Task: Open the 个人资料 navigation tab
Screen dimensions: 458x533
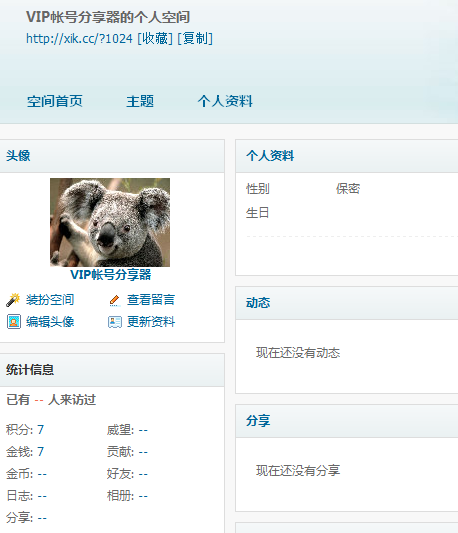Action: click(x=225, y=101)
